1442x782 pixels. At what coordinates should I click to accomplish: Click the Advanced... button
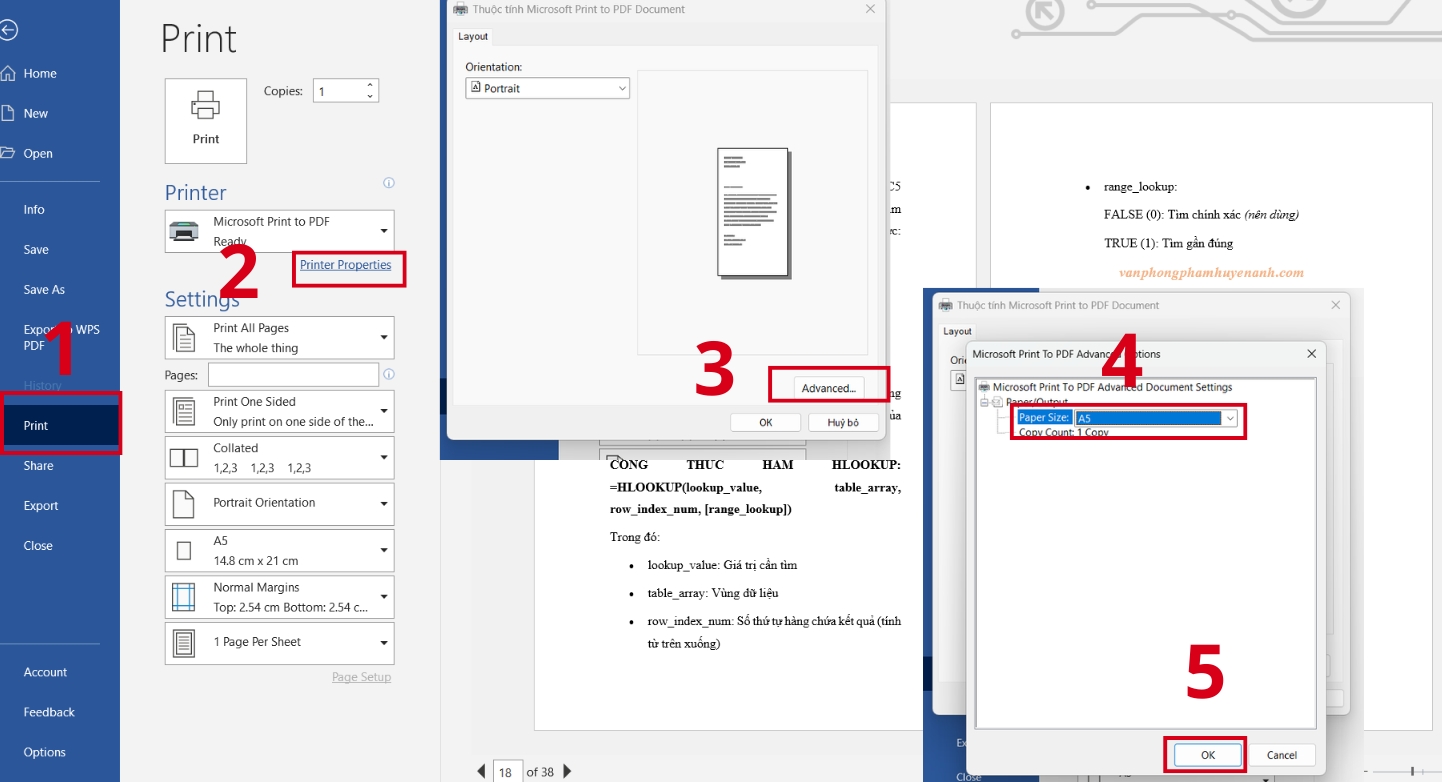click(828, 388)
